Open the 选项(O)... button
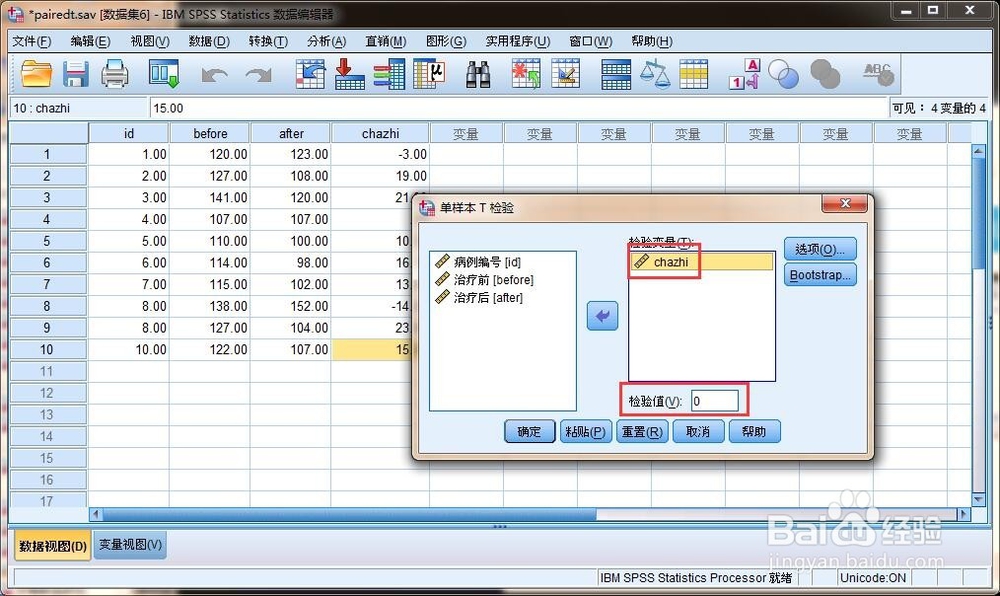This screenshot has width=1000, height=596. (x=820, y=249)
